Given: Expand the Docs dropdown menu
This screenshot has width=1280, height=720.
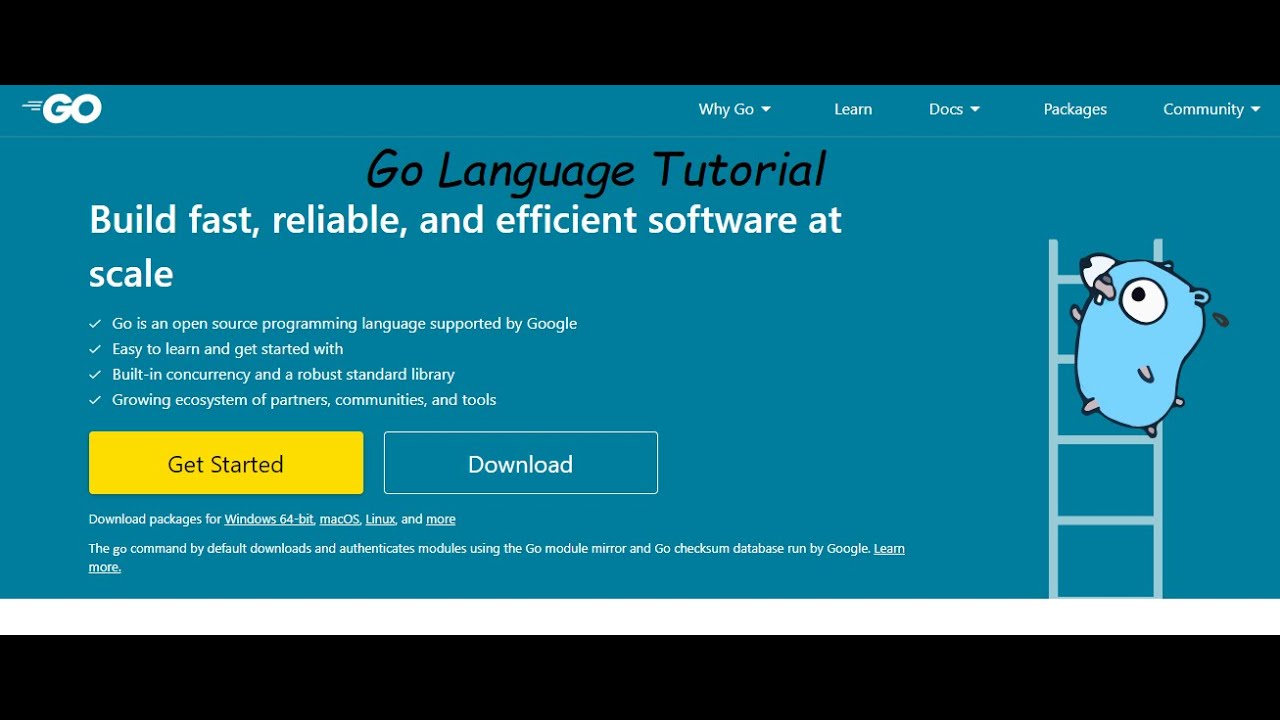Looking at the screenshot, I should (954, 109).
